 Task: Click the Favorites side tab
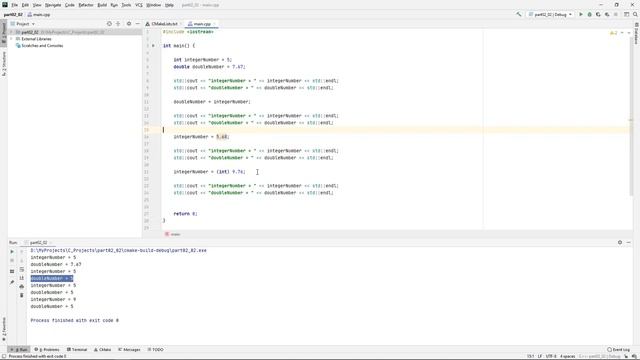coord(4,329)
